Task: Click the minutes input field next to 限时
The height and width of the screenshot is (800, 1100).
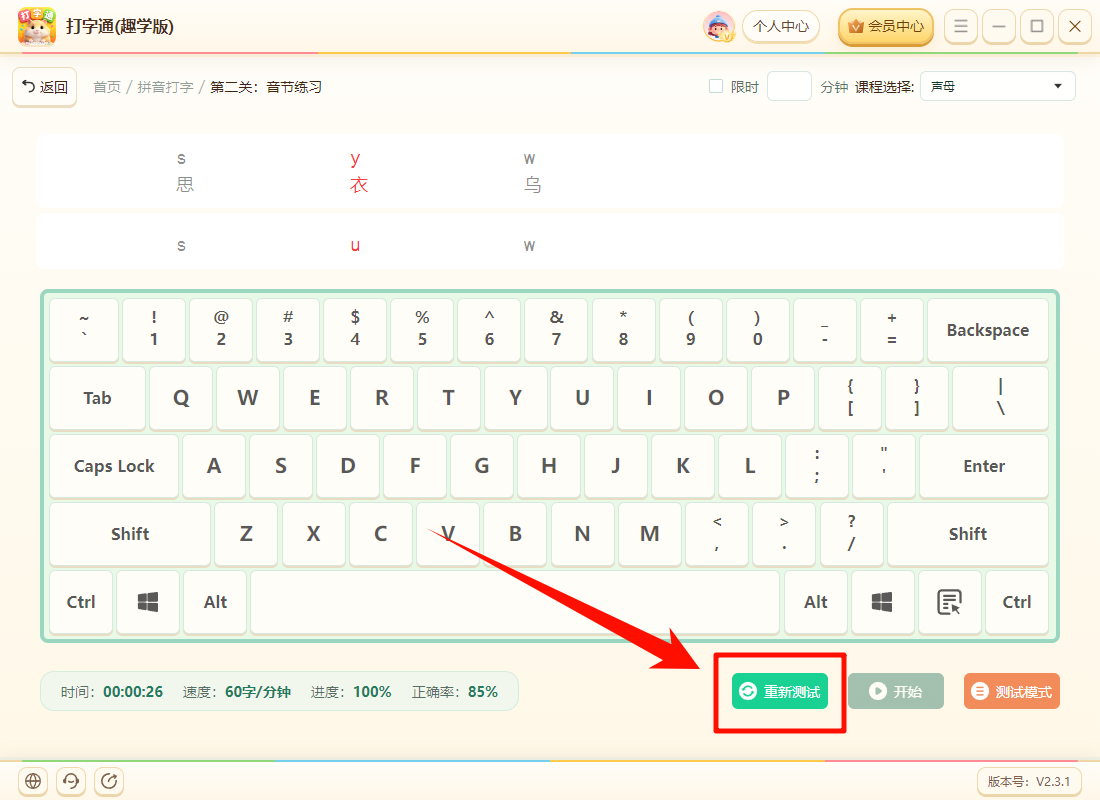Action: [789, 86]
